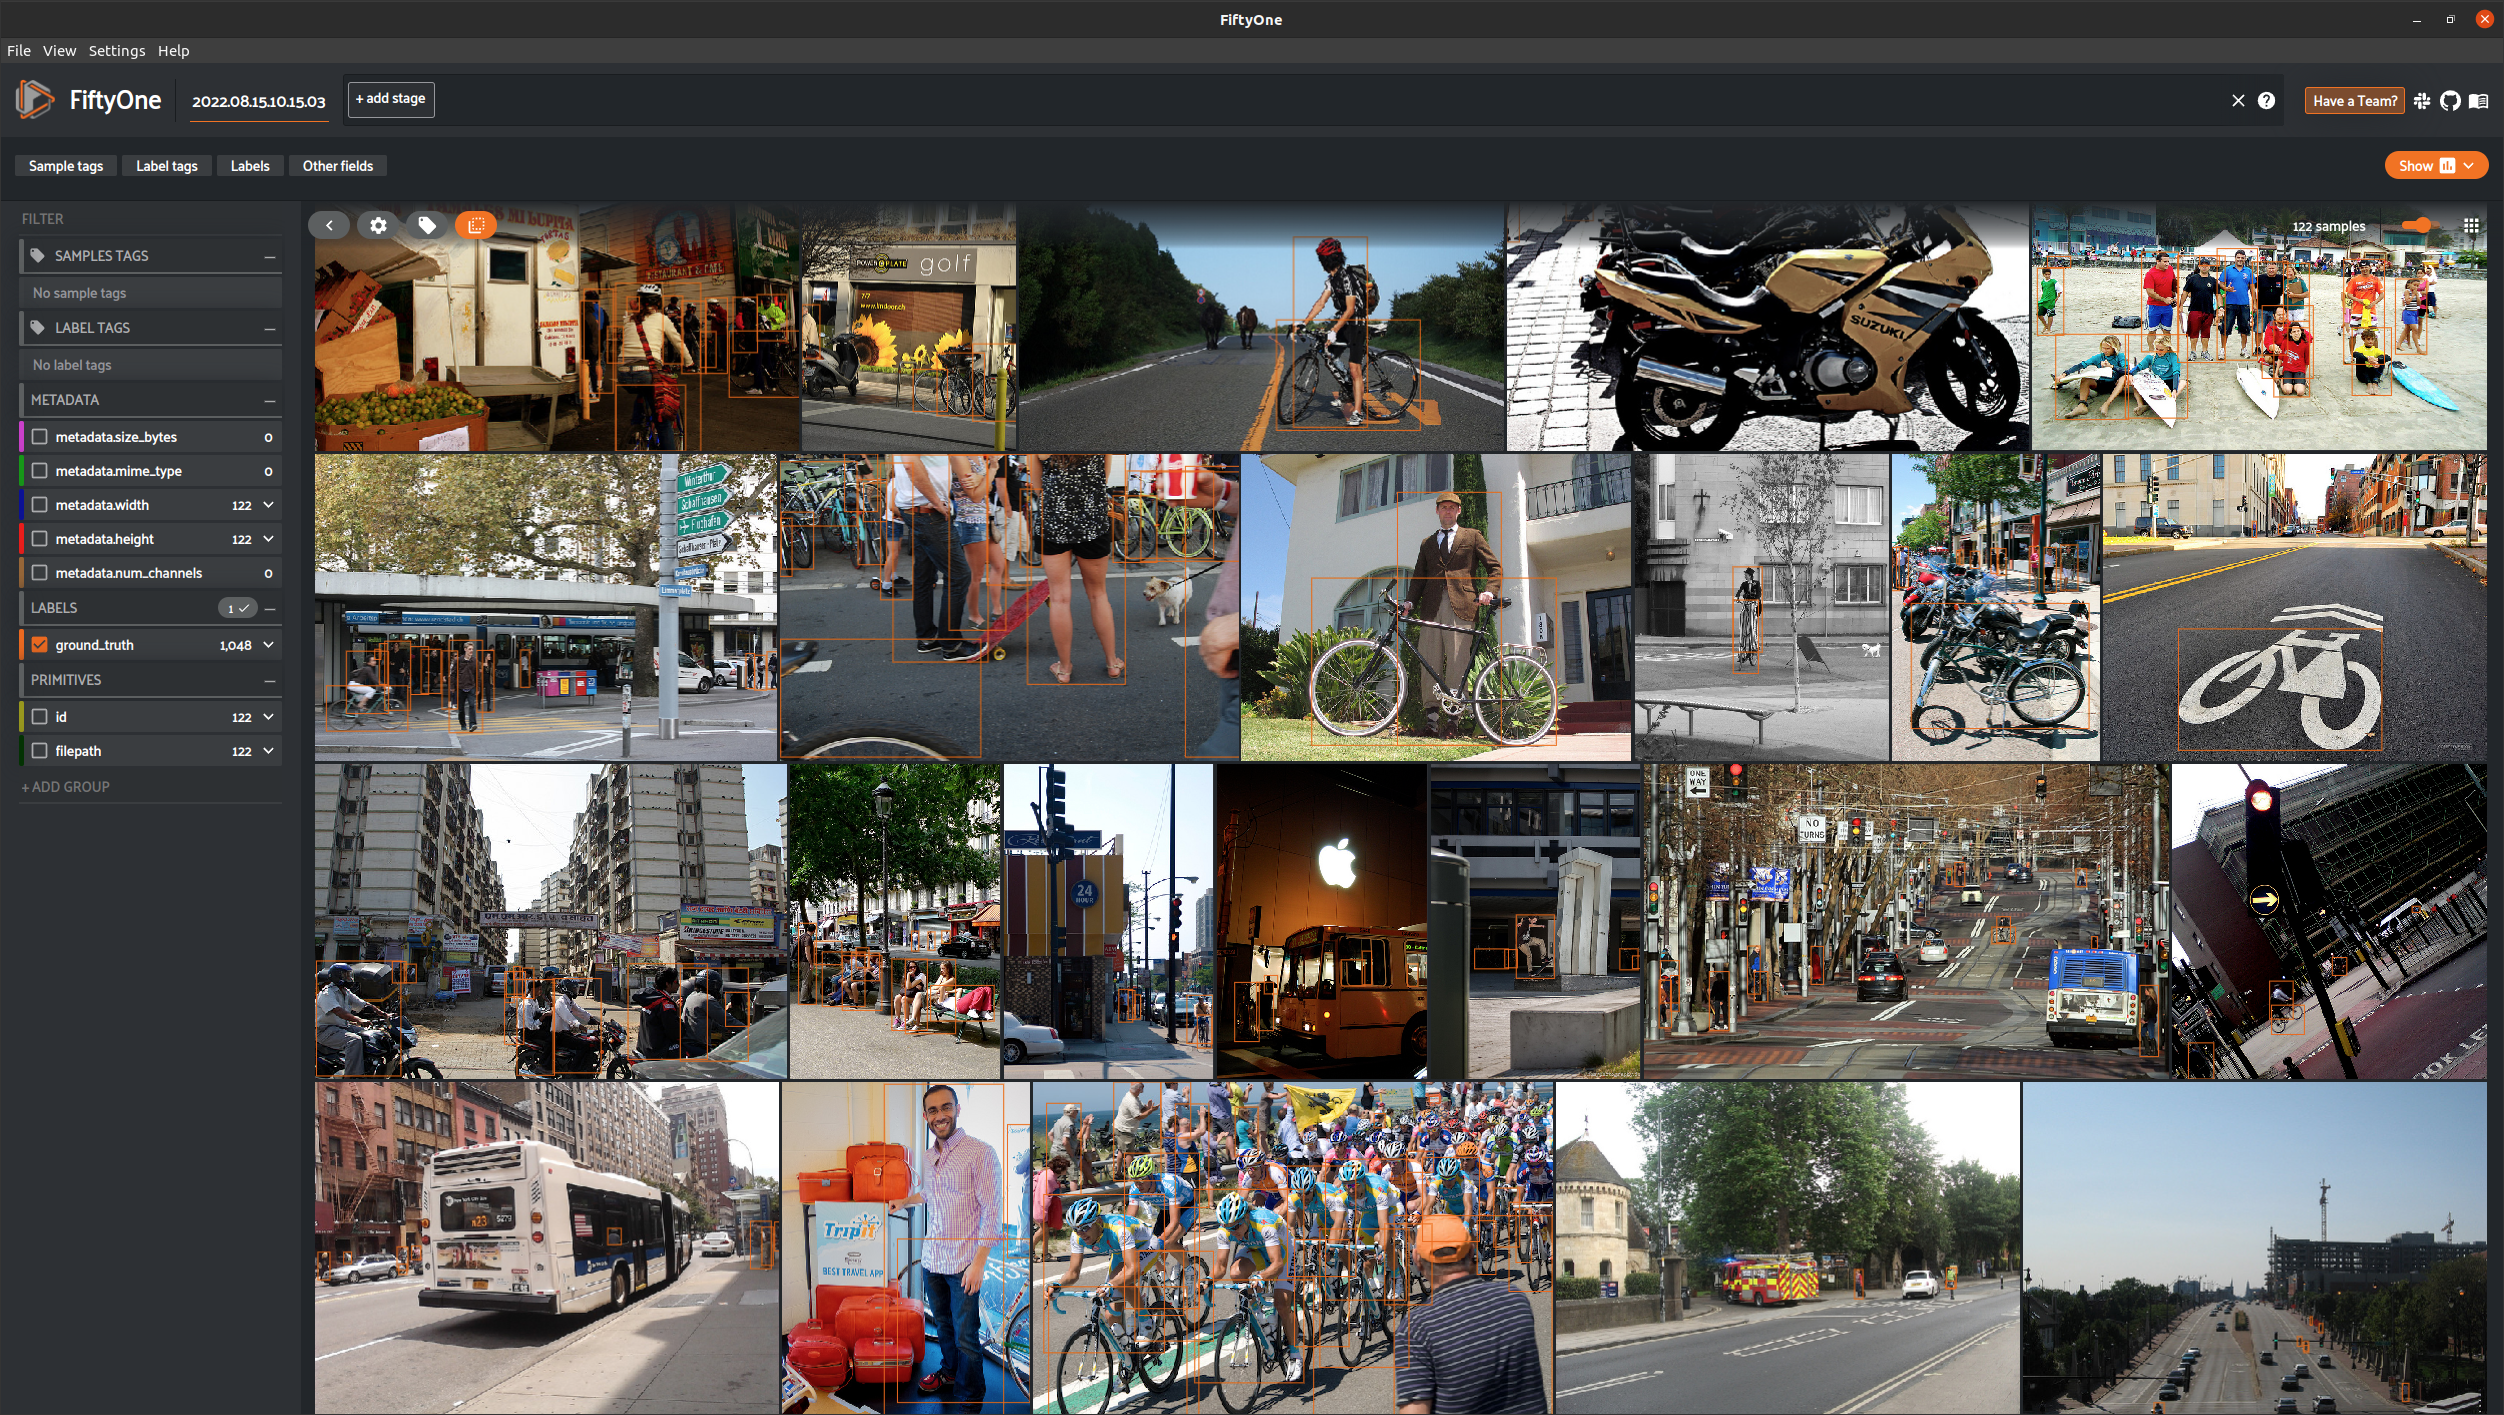This screenshot has height=1415, width=2504.
Task: Click the tag samples icon
Action: (427, 225)
